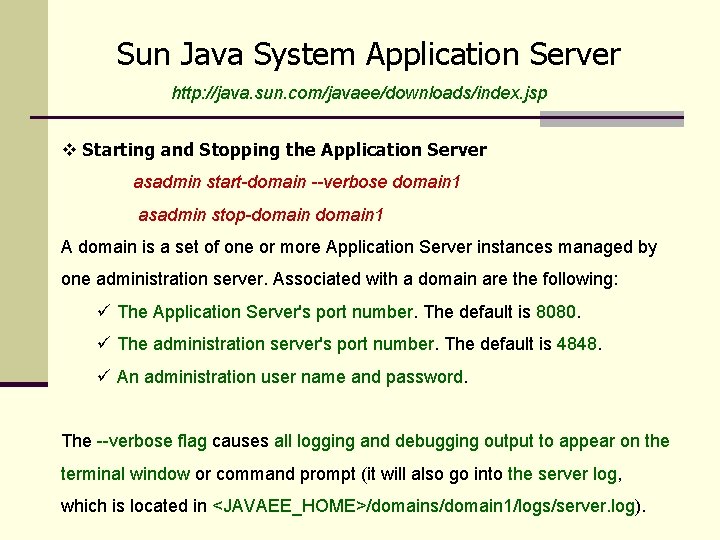The width and height of the screenshot is (720, 540).
Task: Click the diamond bullet before 'Starting and Stopping'
Action: (69, 150)
